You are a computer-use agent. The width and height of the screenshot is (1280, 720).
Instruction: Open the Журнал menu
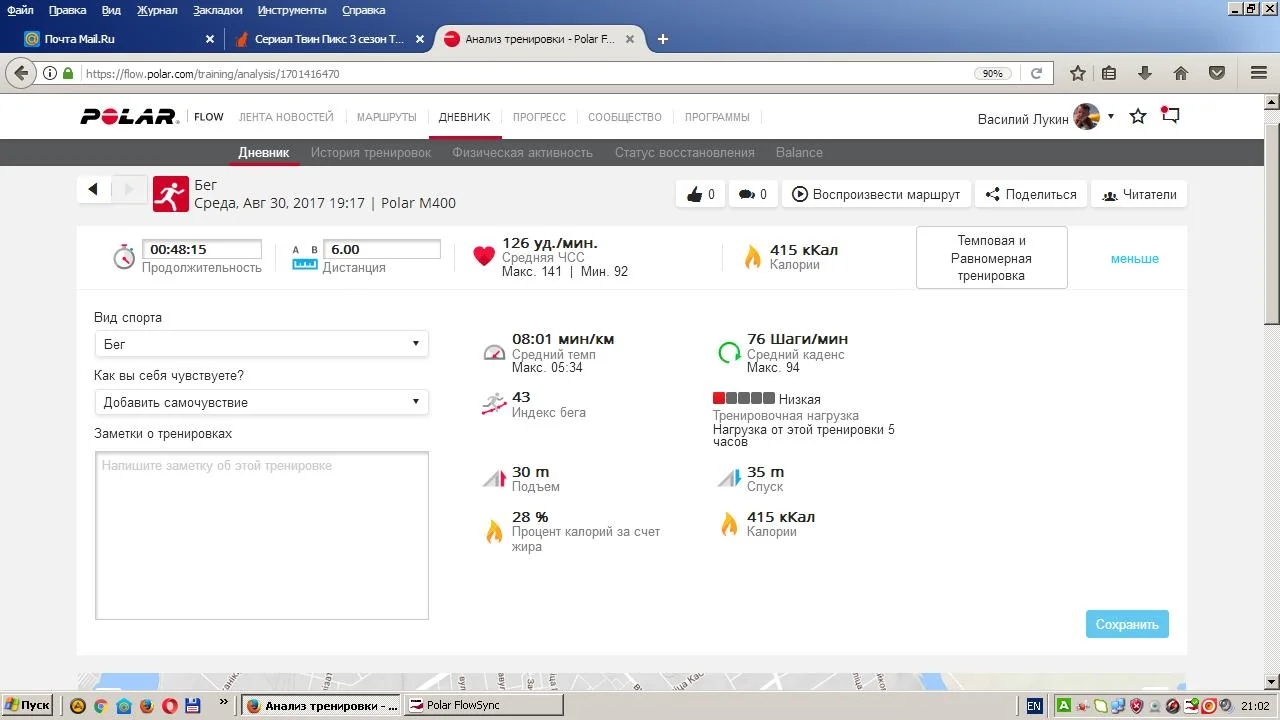156,10
